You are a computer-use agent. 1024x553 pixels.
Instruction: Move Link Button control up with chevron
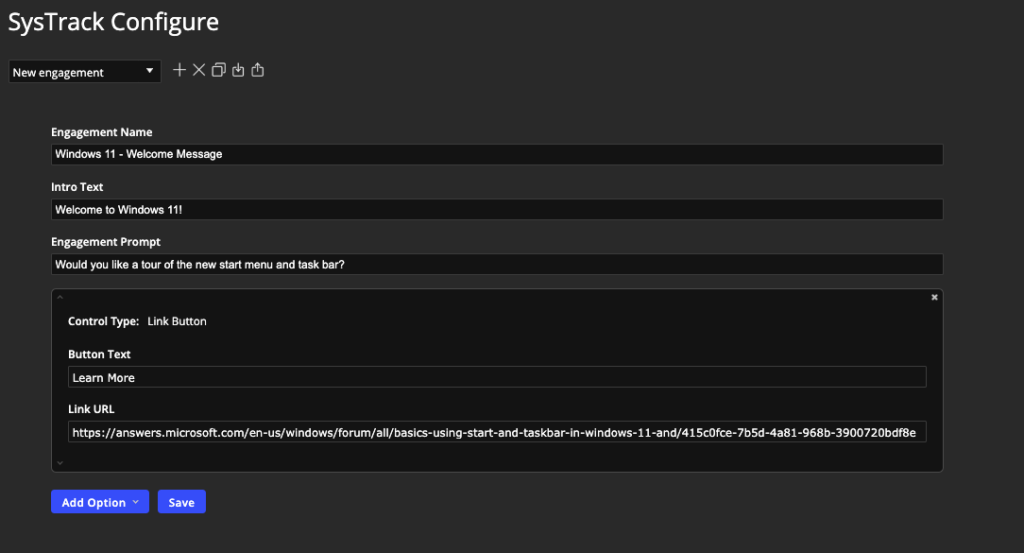click(x=60, y=297)
